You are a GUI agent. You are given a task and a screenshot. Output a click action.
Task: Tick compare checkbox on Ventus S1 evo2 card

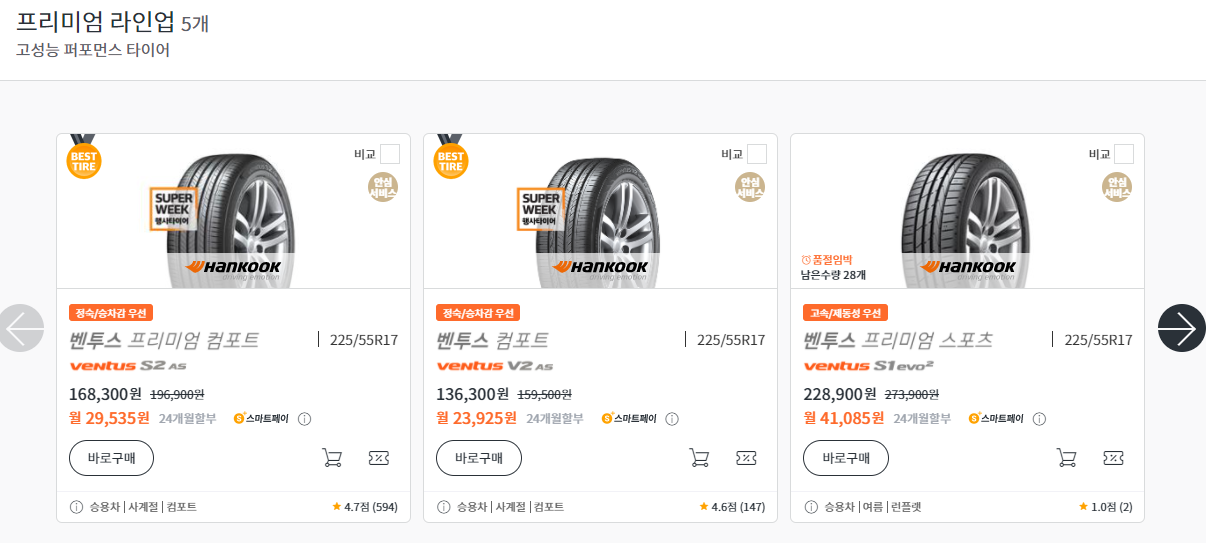(1124, 154)
